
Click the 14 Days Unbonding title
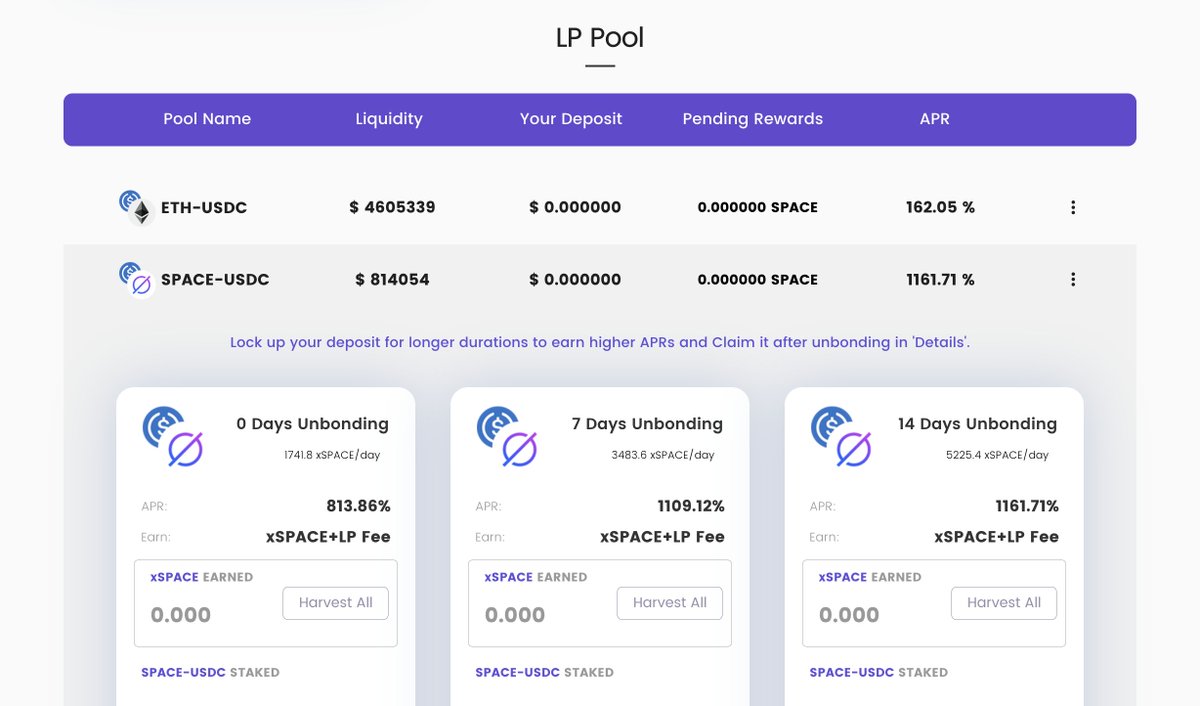click(977, 424)
